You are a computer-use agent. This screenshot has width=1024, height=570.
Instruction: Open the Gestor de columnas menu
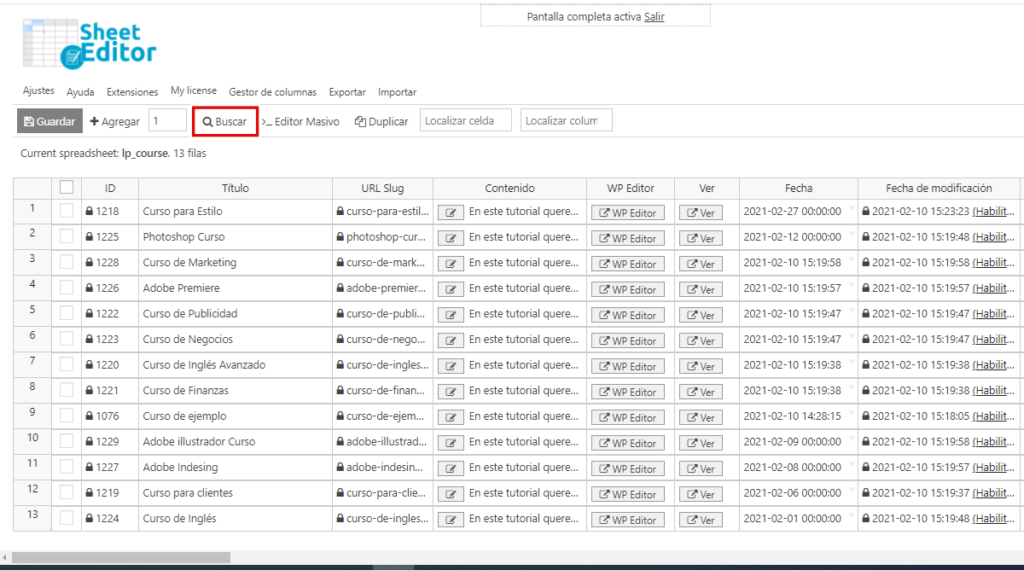[272, 92]
